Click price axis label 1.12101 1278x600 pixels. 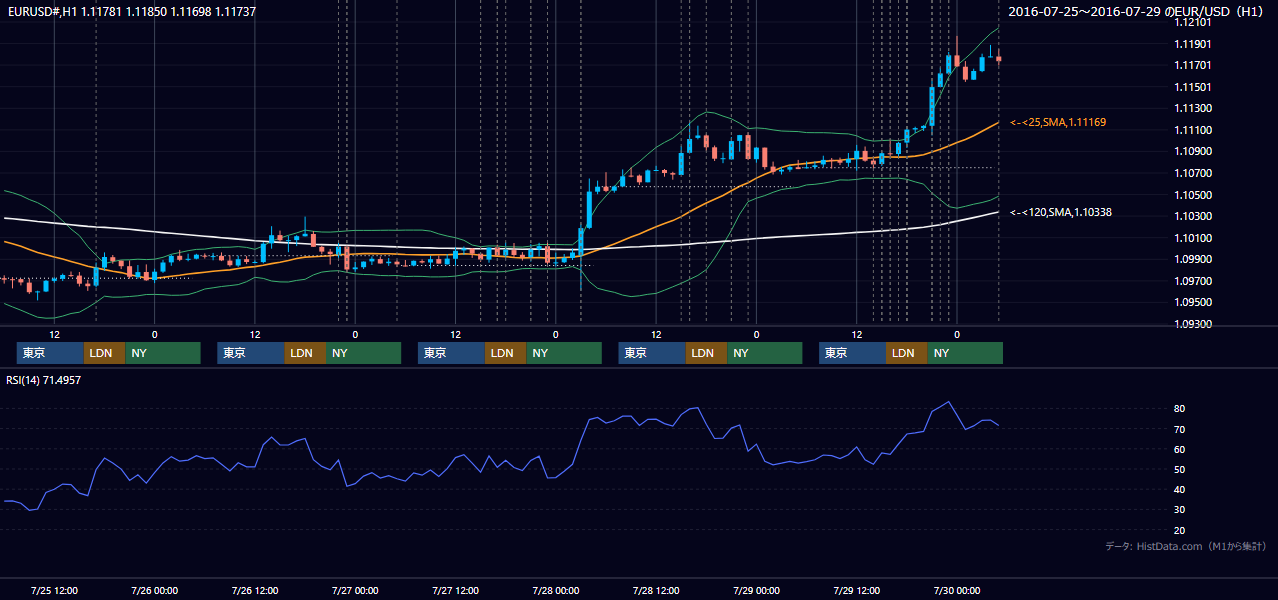(1193, 22)
